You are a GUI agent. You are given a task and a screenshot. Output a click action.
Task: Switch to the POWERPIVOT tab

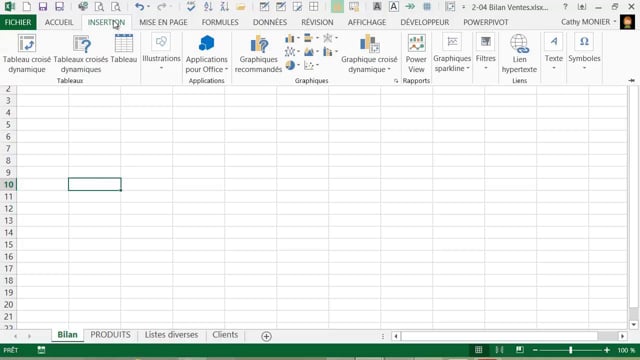point(486,22)
